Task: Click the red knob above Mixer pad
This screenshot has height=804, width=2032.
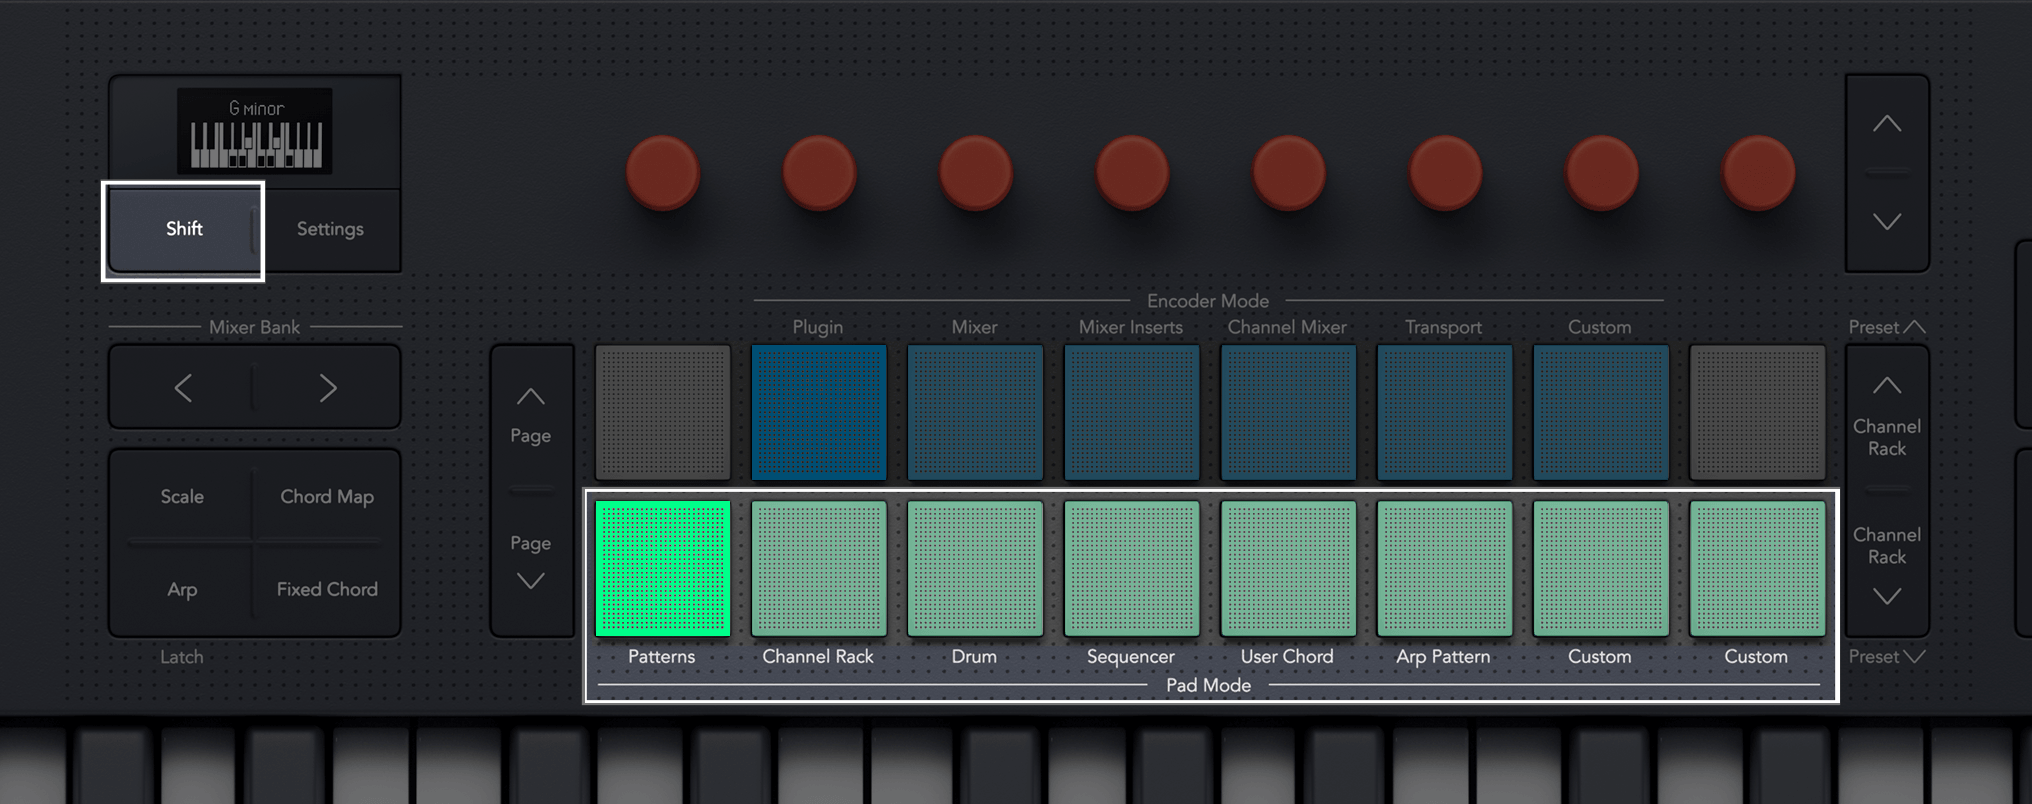Action: [x=976, y=173]
